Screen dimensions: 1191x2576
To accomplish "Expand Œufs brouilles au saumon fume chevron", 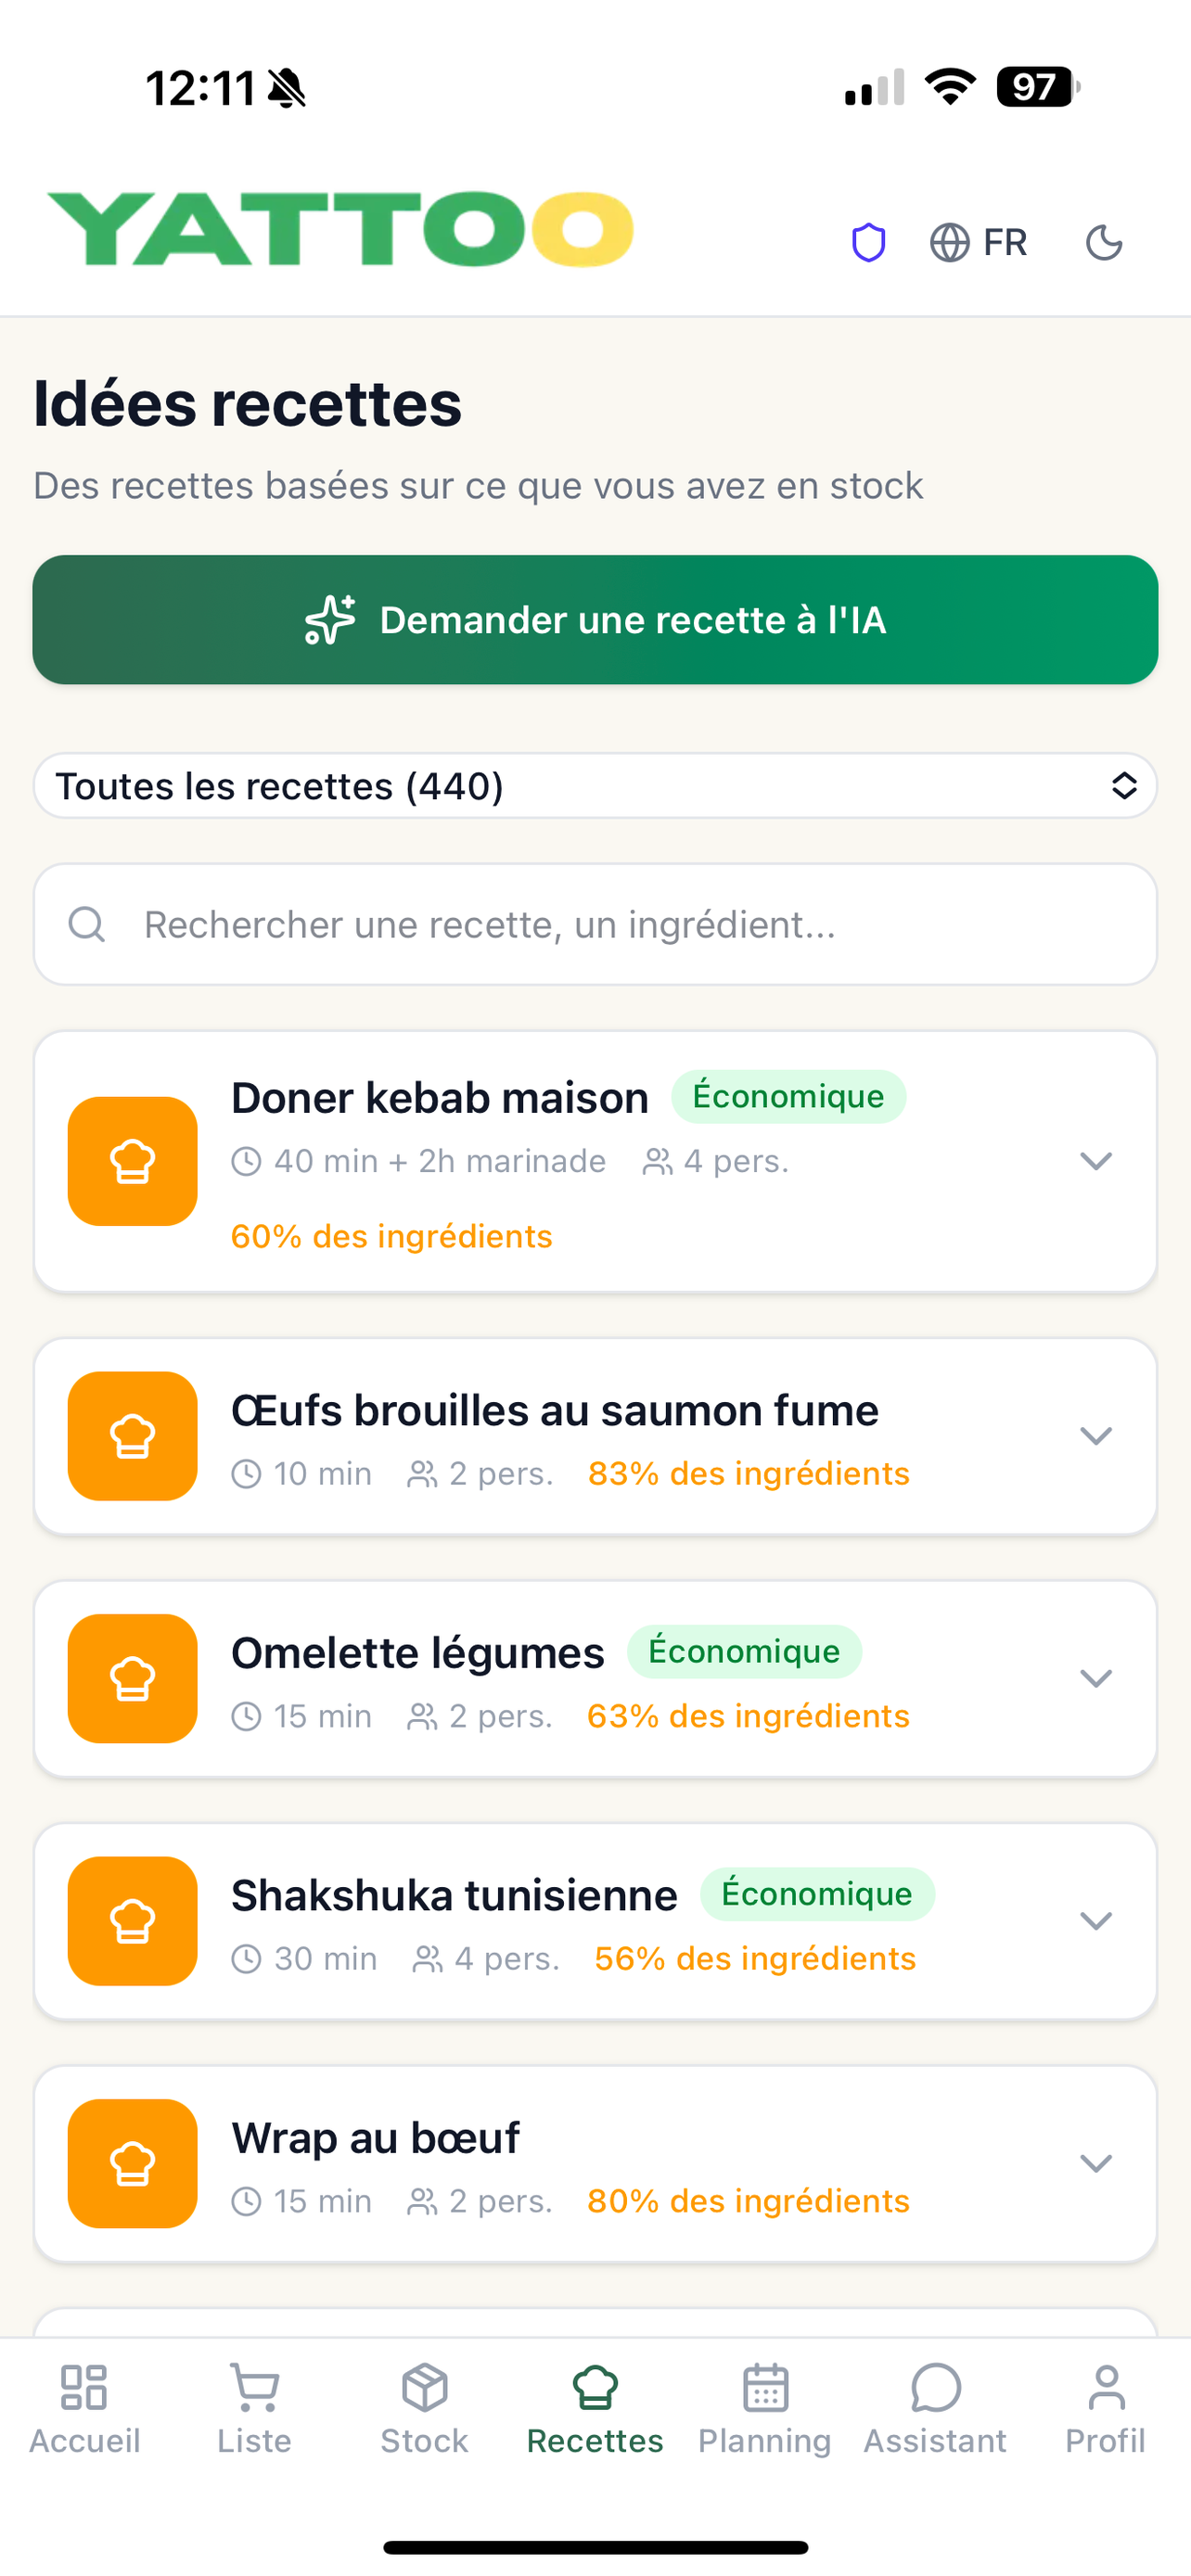I will (x=1096, y=1435).
